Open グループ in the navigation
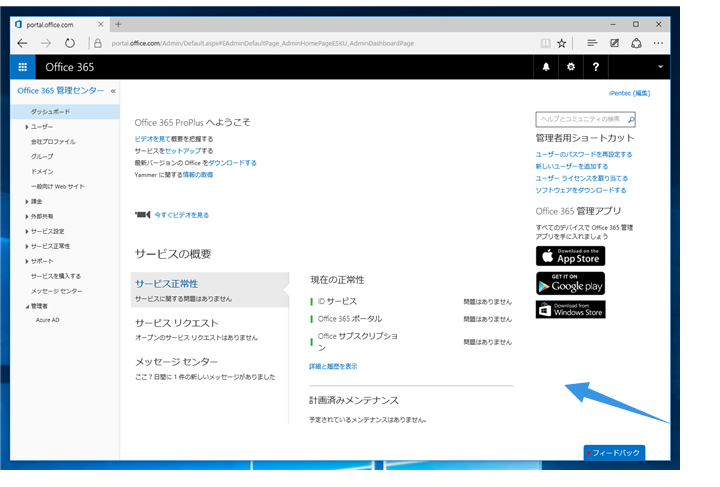This screenshot has height=487, width=720. (x=42, y=157)
